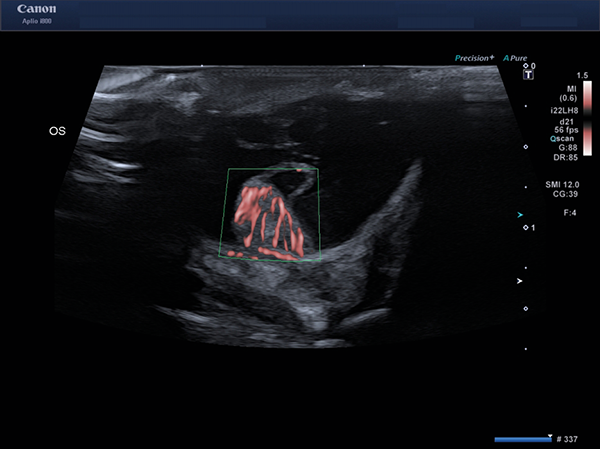Select the d21 depth value

pyautogui.click(x=567, y=122)
